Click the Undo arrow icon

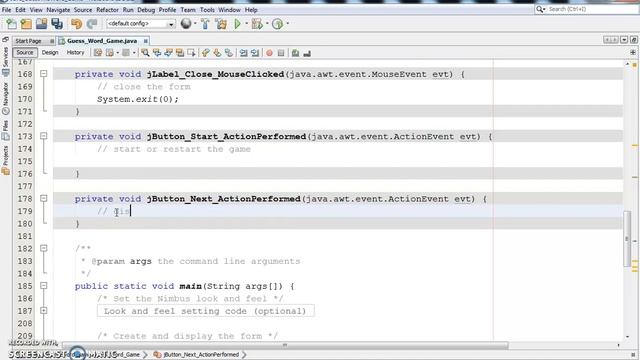[x=76, y=24]
